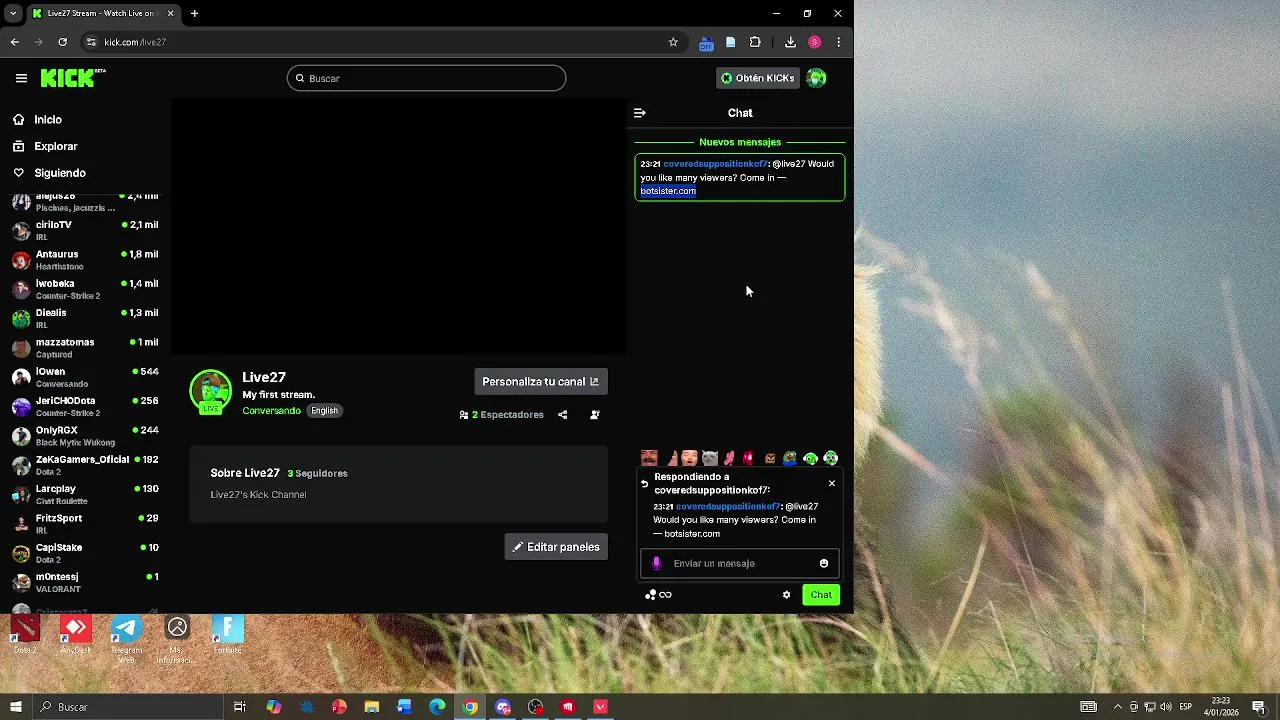Open File Explorer from taskbar

tap(372, 707)
